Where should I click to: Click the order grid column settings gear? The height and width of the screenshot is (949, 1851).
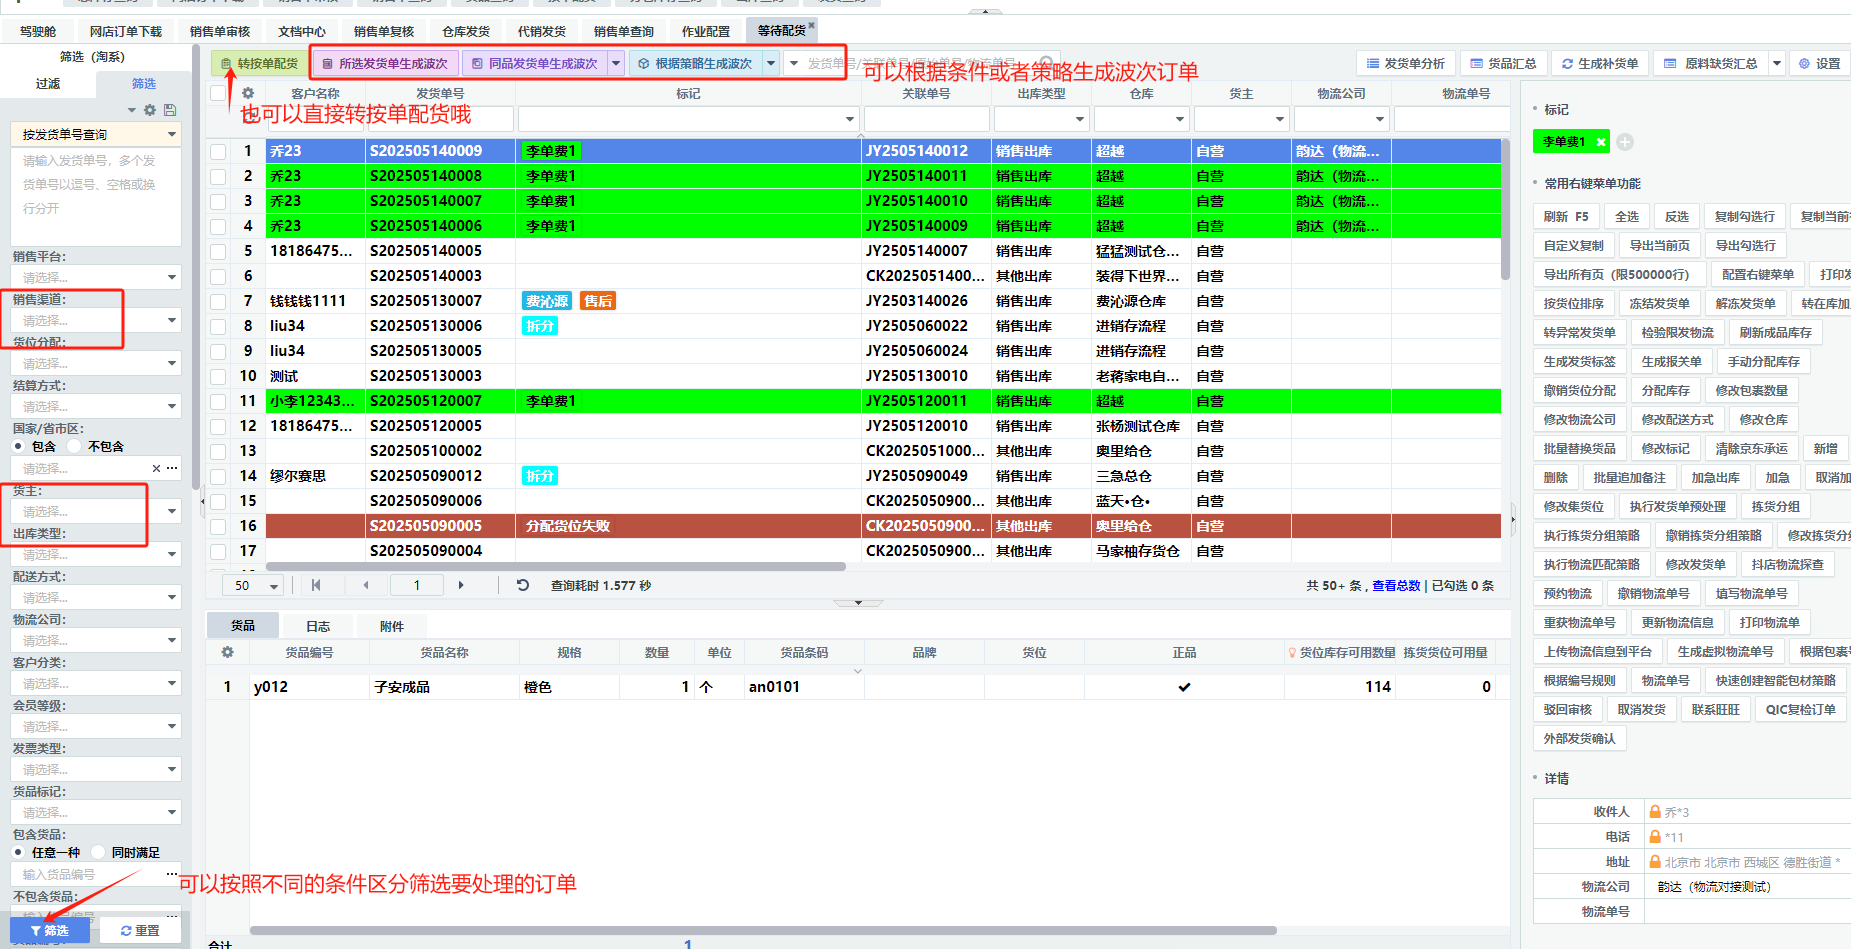(248, 93)
